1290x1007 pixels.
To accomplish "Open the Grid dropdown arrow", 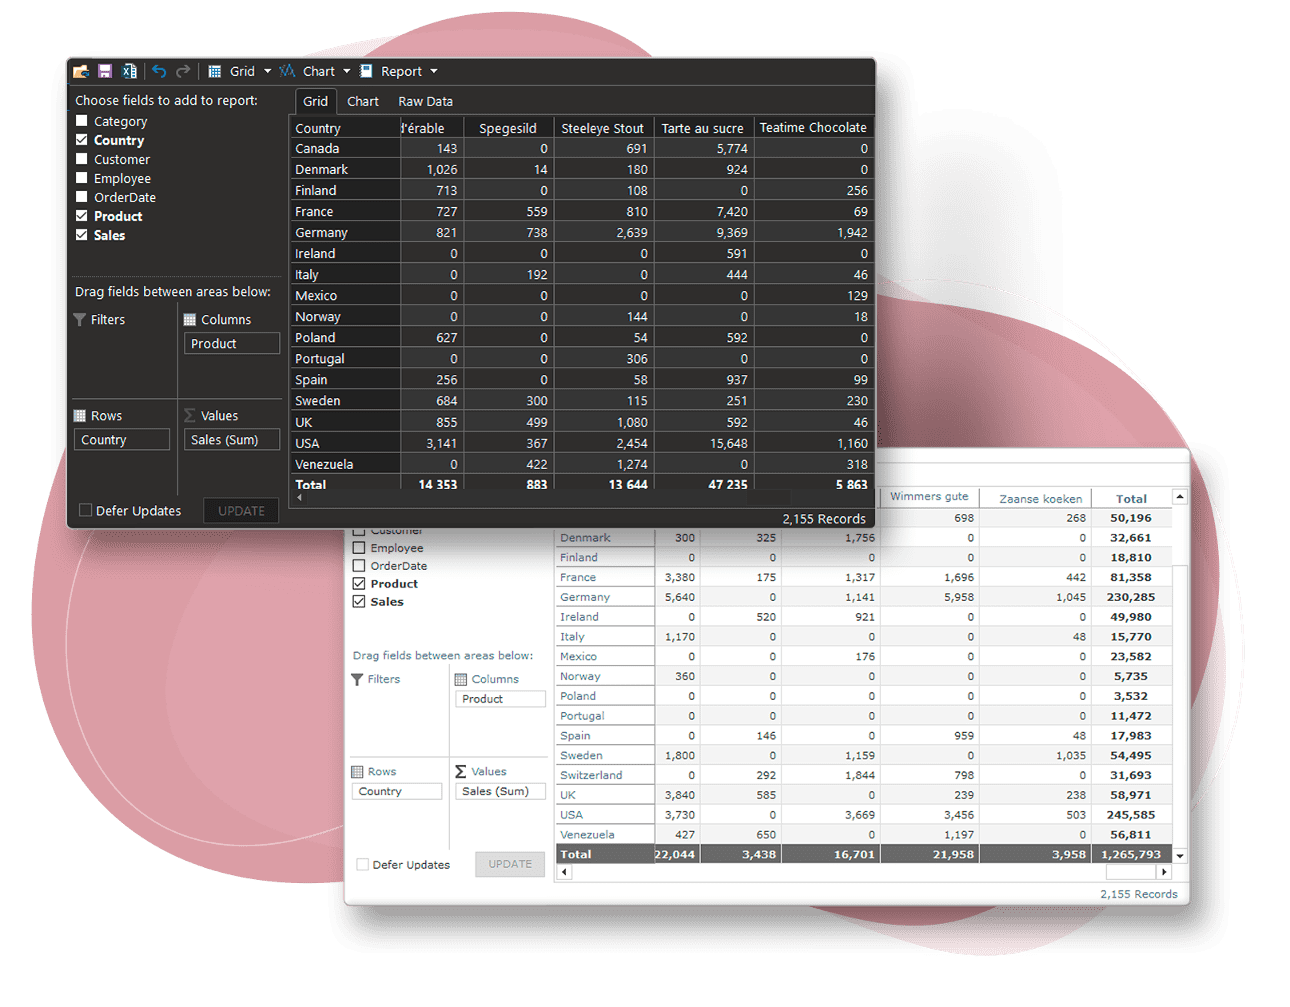I will click(x=267, y=71).
